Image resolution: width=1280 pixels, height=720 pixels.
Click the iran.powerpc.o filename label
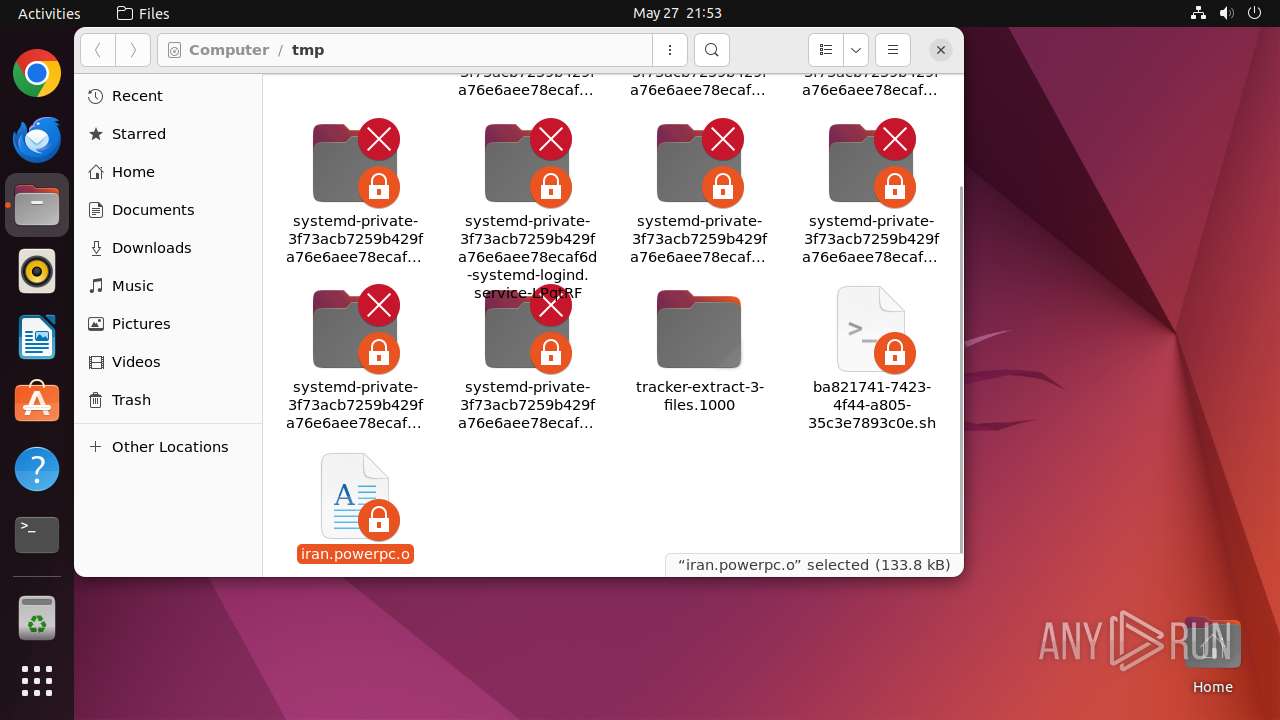355,554
